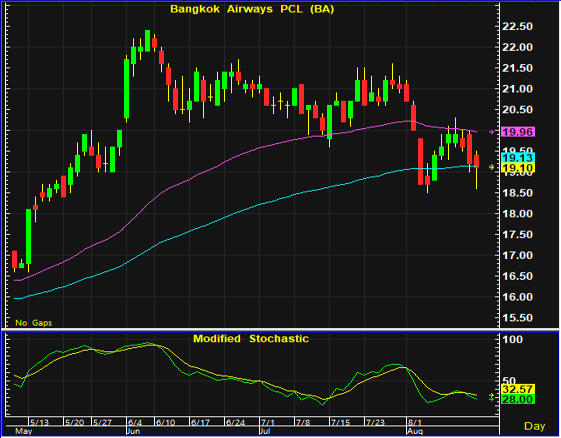The width and height of the screenshot is (561, 438).
Task: Select the magenta 19.96 moving average label
Action: tap(518, 132)
